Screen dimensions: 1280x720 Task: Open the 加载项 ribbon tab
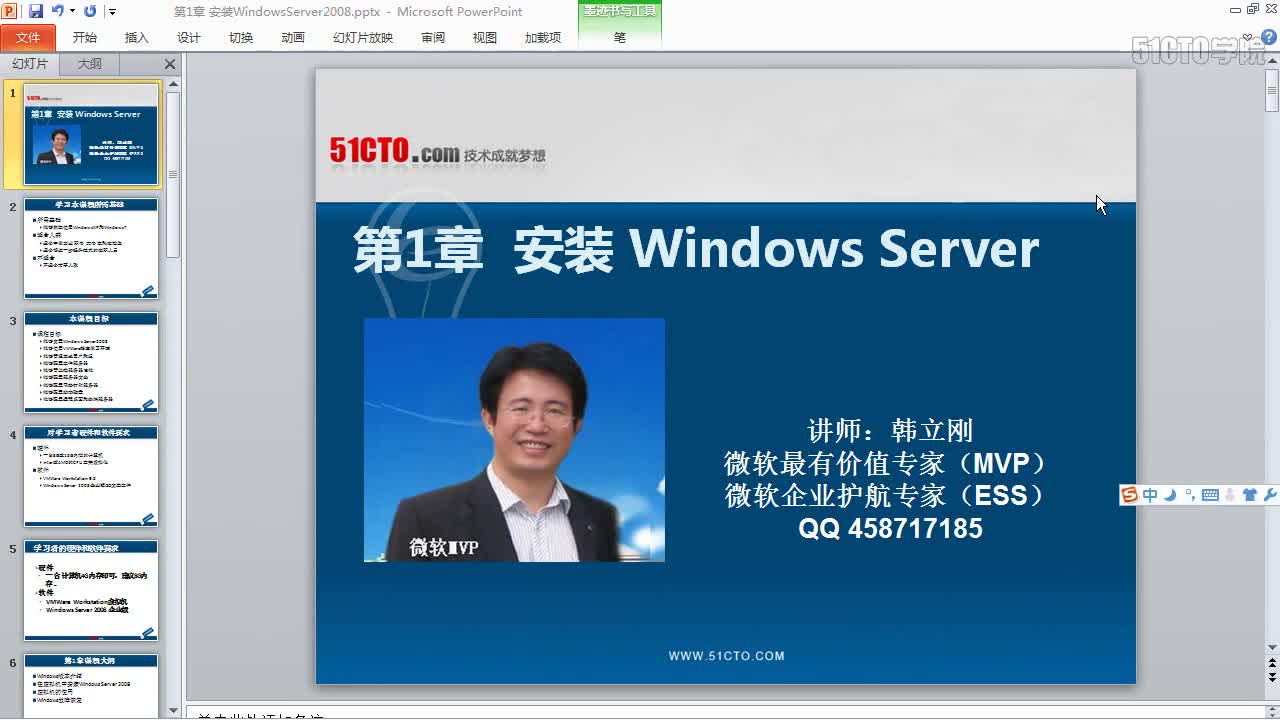[543, 38]
